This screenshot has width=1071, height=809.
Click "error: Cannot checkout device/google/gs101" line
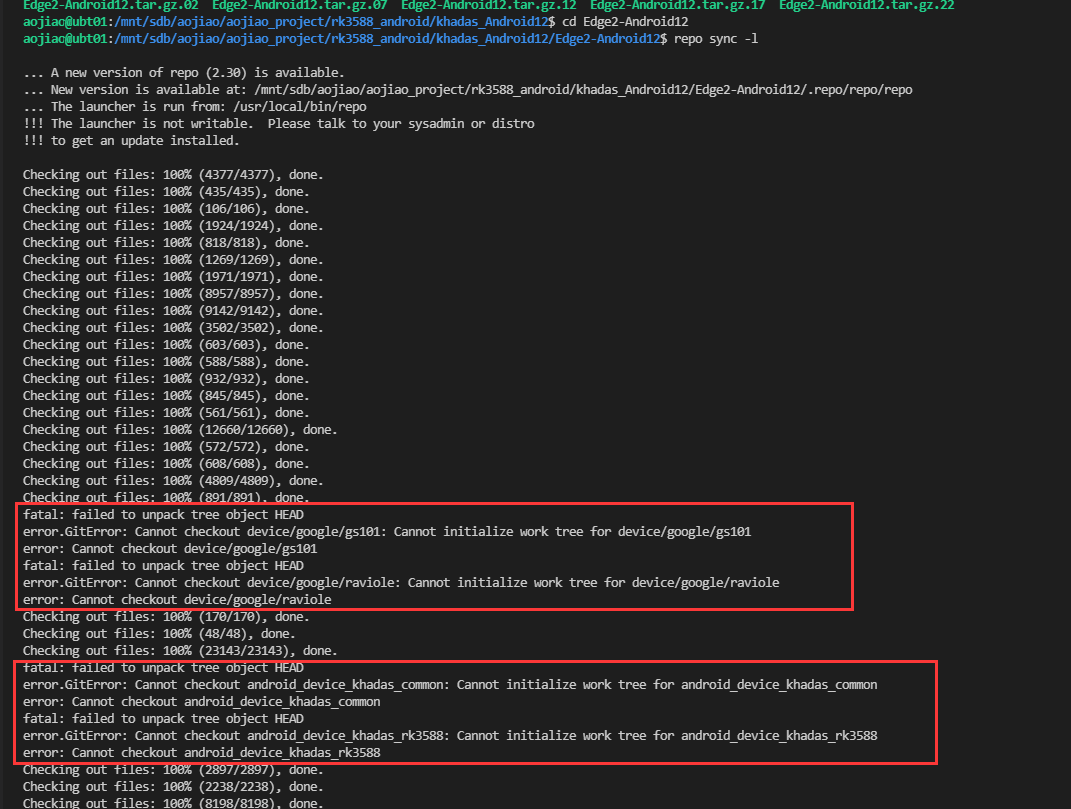[x=170, y=549]
